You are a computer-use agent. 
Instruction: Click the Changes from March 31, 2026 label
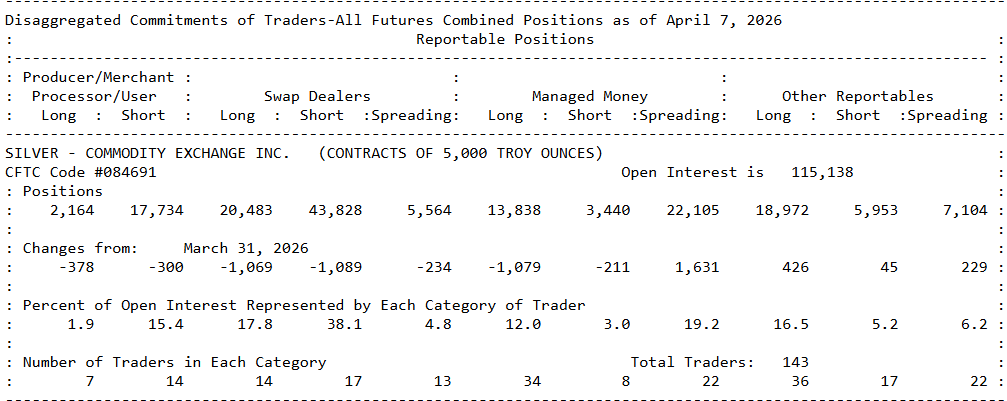click(165, 248)
